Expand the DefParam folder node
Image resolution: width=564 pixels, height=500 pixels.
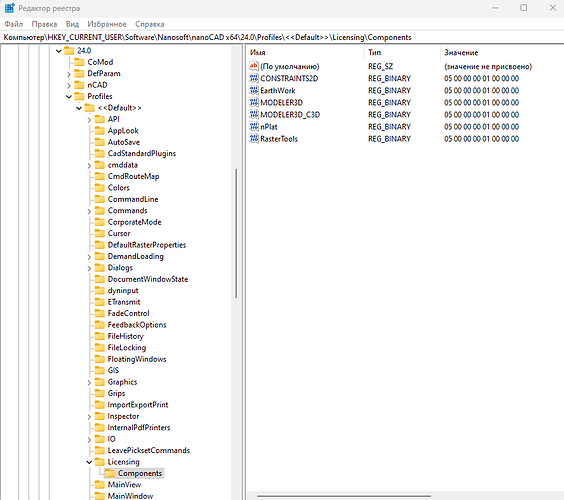point(69,74)
